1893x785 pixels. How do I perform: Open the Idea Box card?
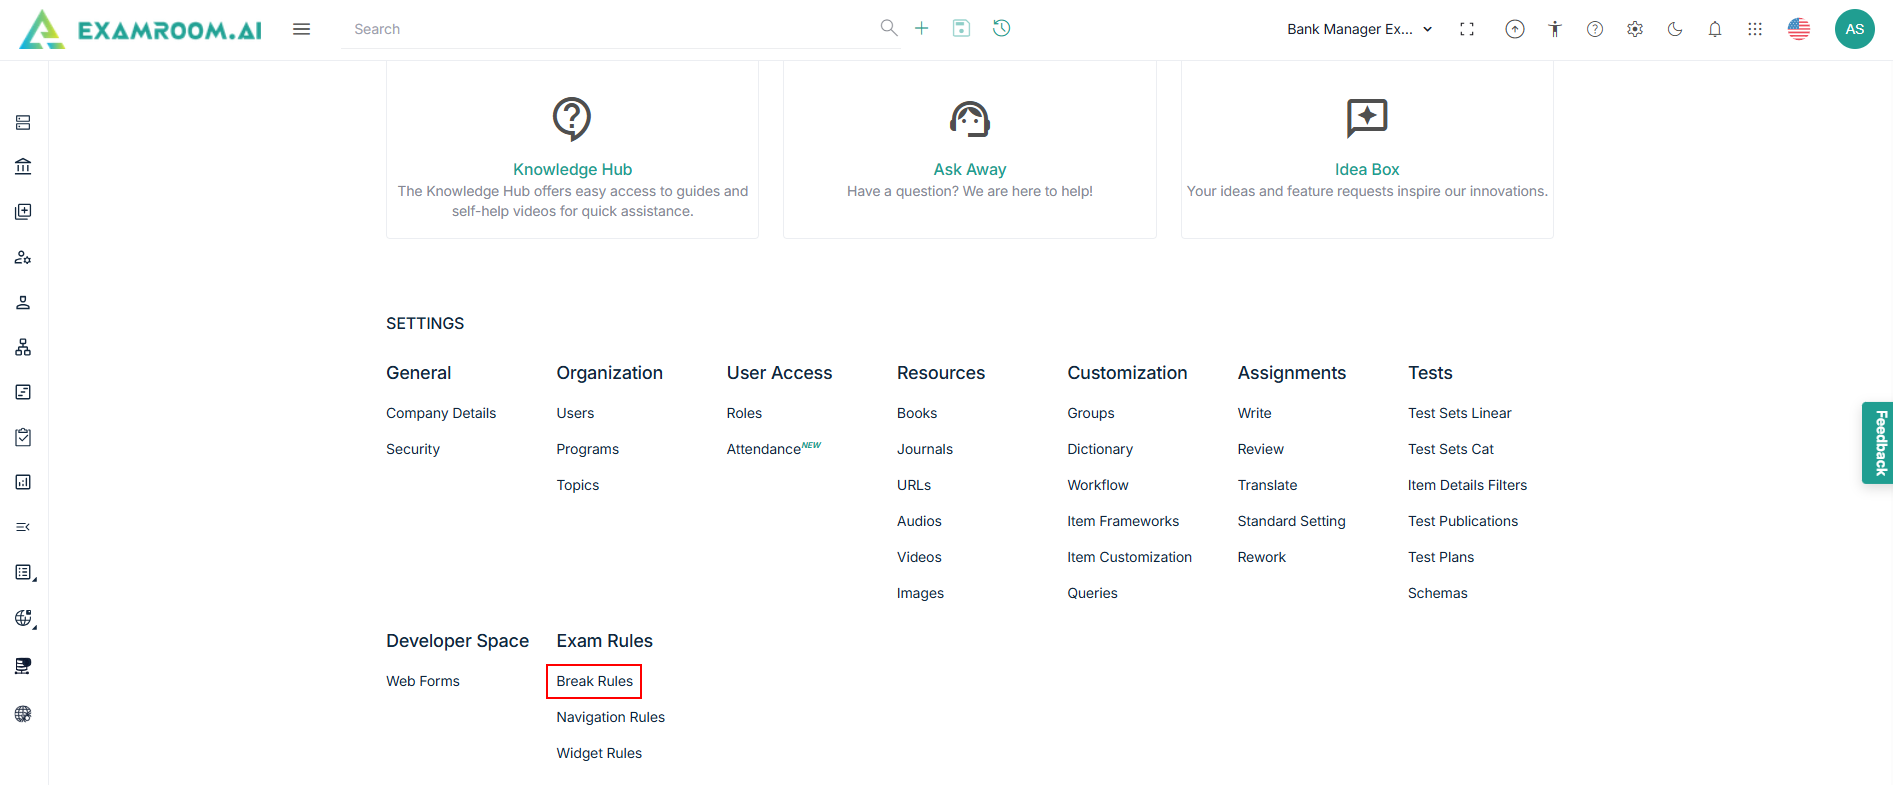point(1367,150)
